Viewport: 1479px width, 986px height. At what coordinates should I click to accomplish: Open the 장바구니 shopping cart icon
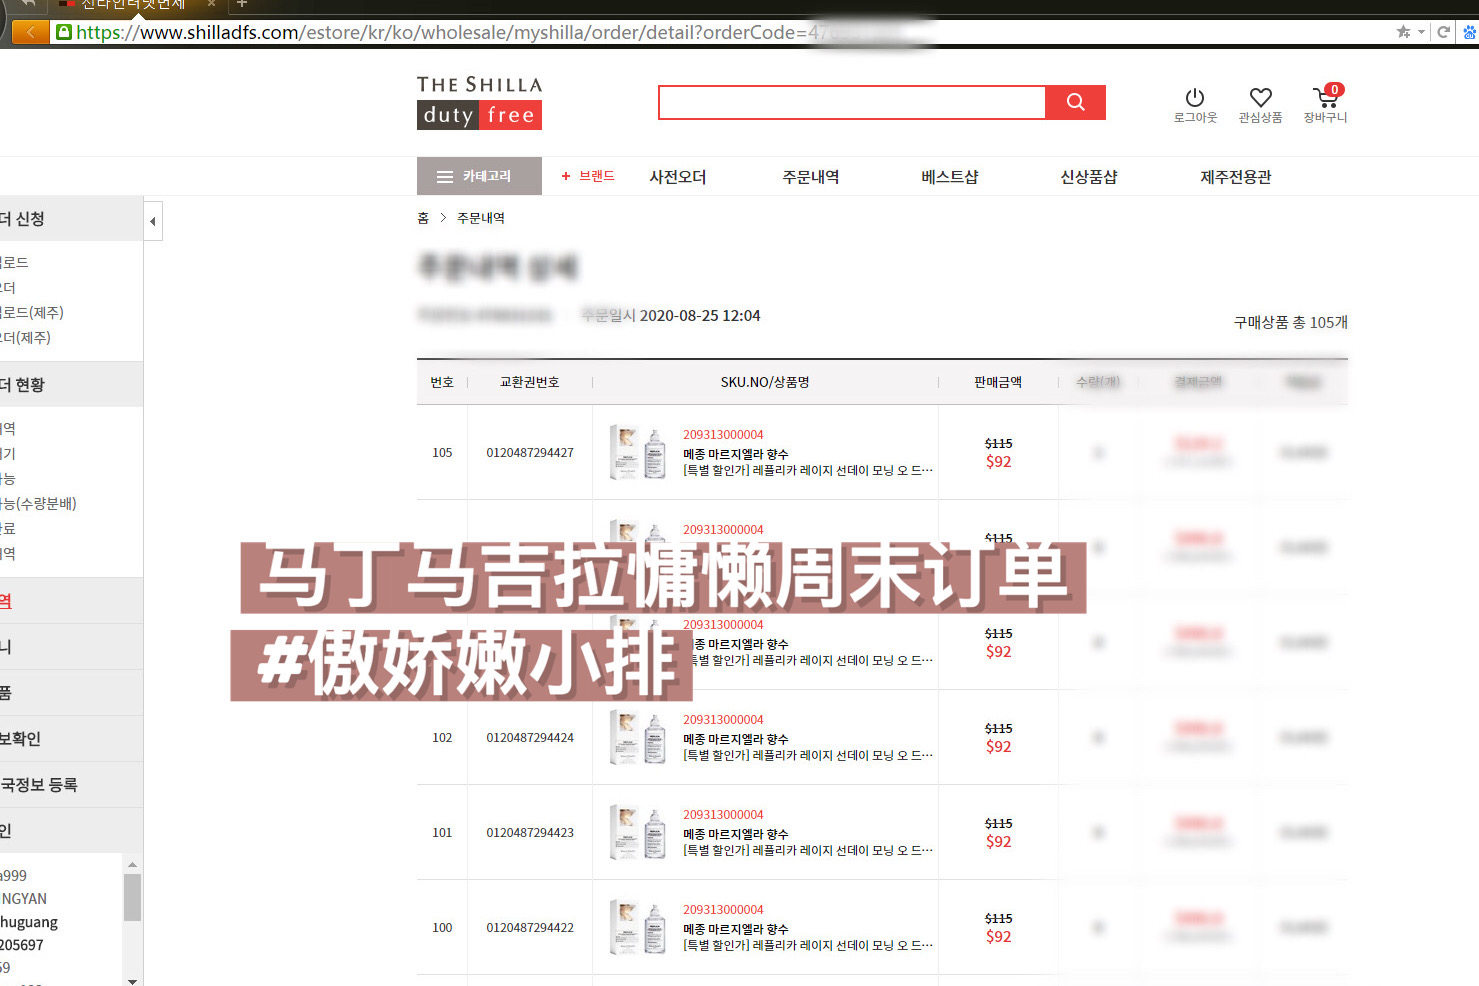click(1326, 104)
